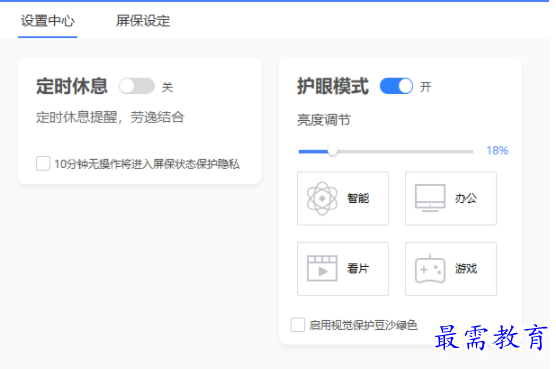556x369 pixels.
Task: Click the 定时休息提醒，劳逸结合 description
Action: click(x=110, y=117)
